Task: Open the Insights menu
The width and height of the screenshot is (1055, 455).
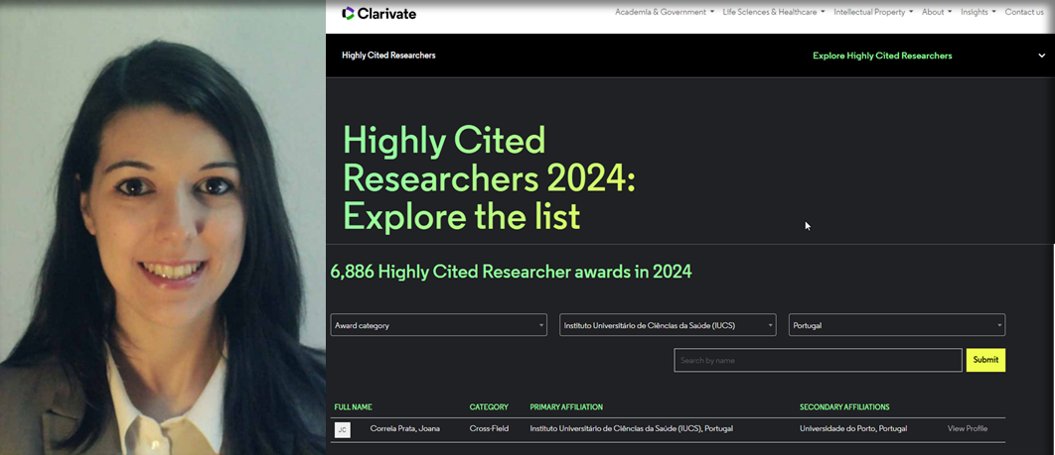Action: pyautogui.click(x=978, y=12)
